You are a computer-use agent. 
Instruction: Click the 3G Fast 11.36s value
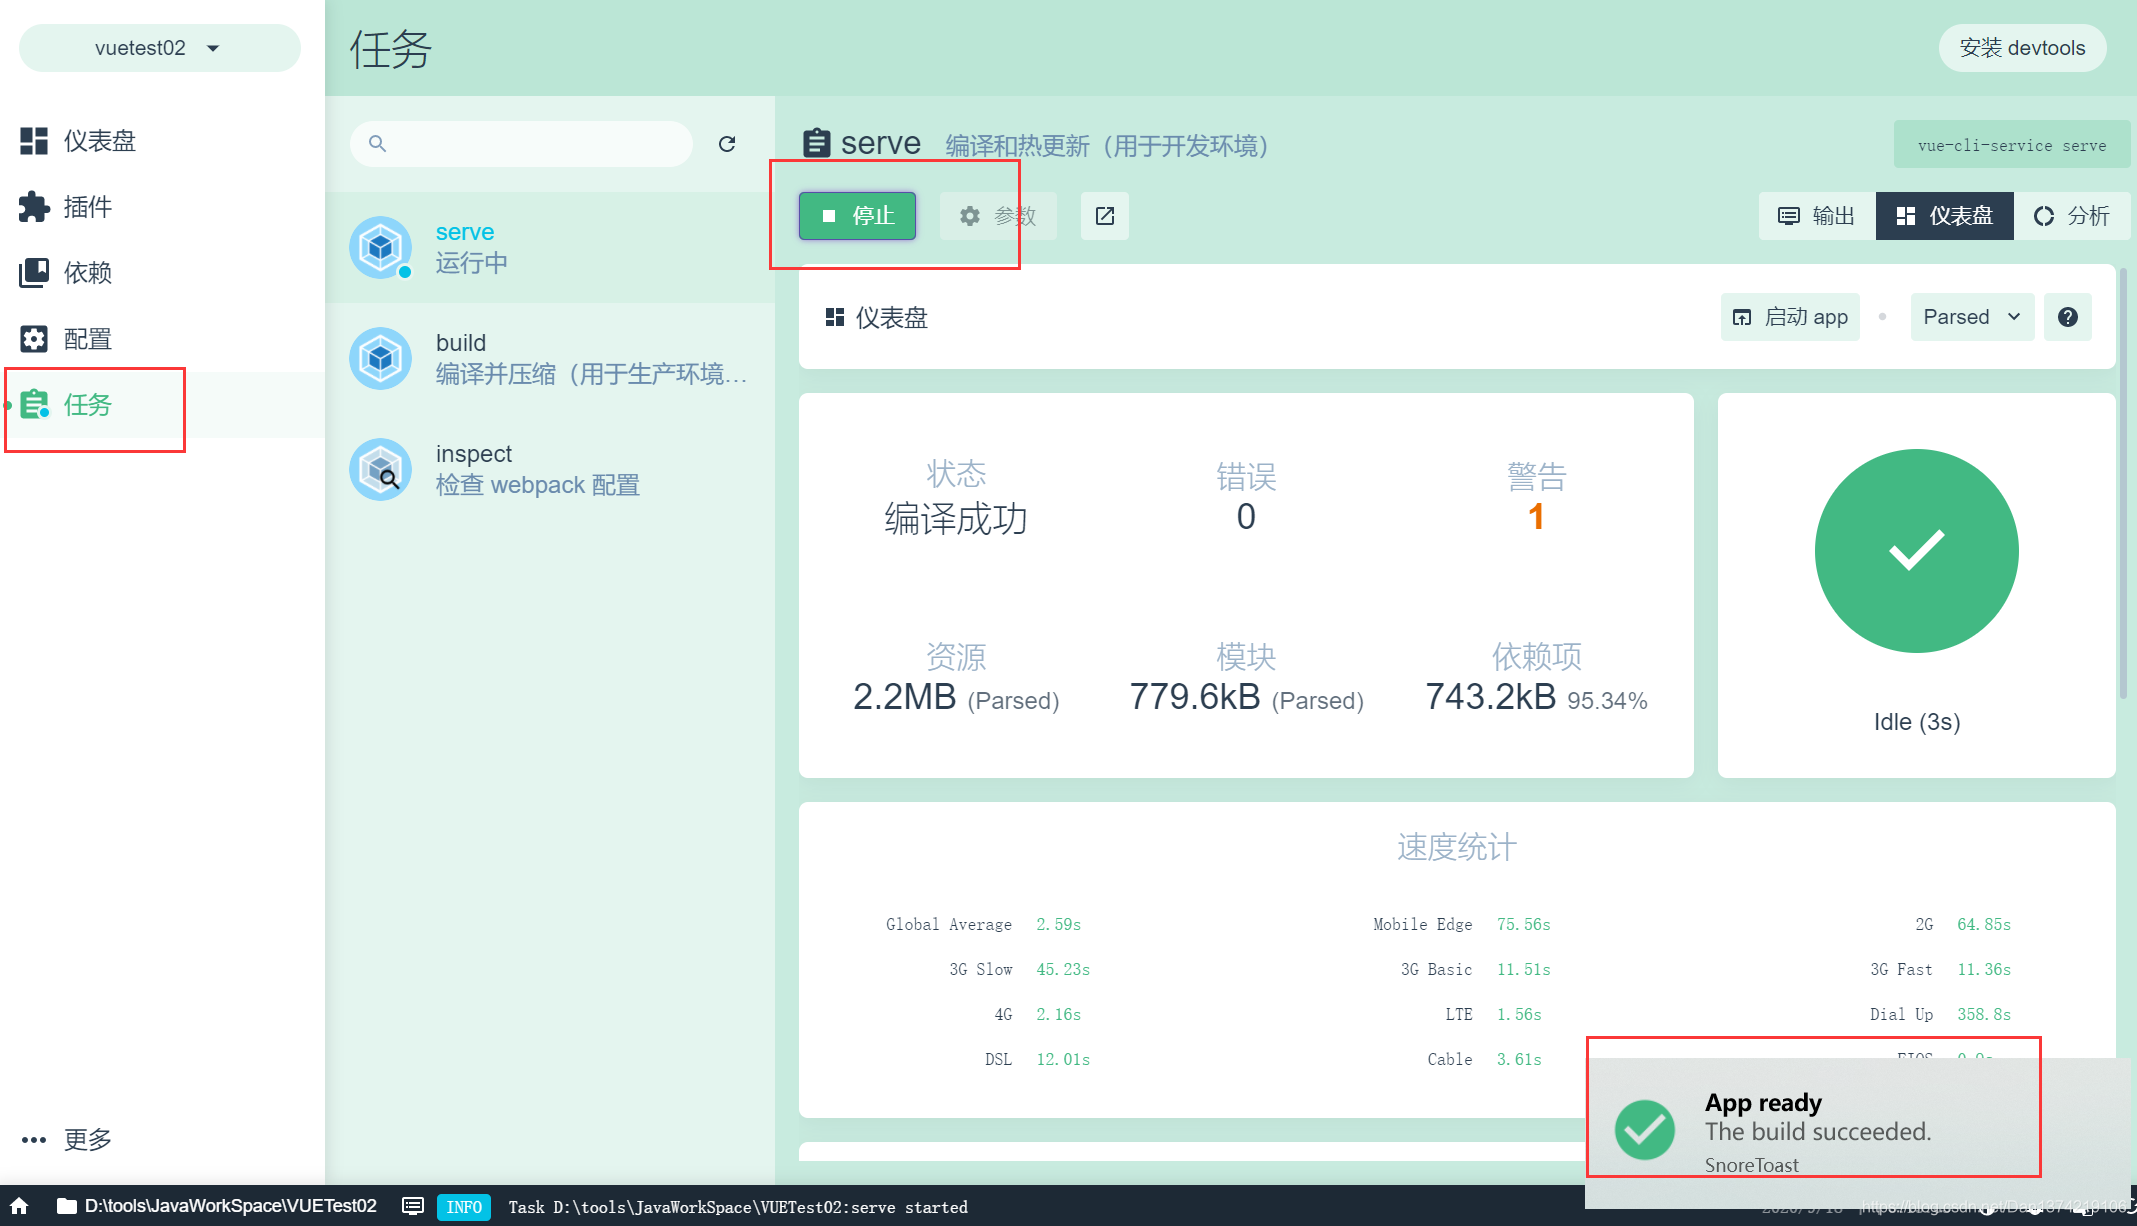click(x=1984, y=969)
